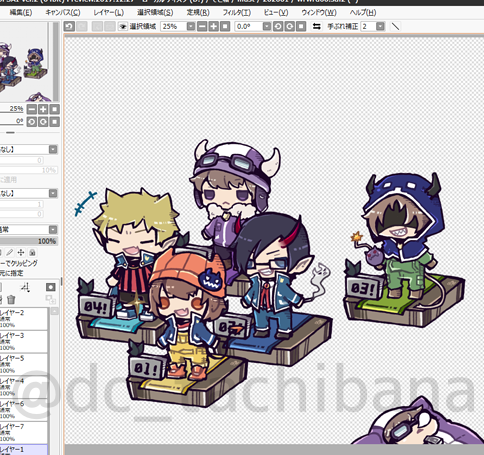Adjust the layer opacity slider at 100%

pyautogui.click(x=28, y=241)
